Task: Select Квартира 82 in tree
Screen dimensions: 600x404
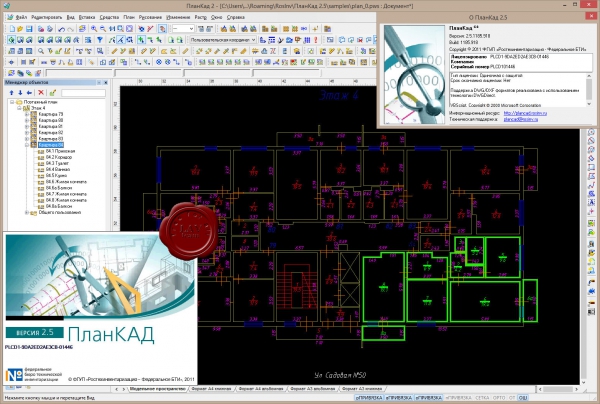Action: (51, 132)
